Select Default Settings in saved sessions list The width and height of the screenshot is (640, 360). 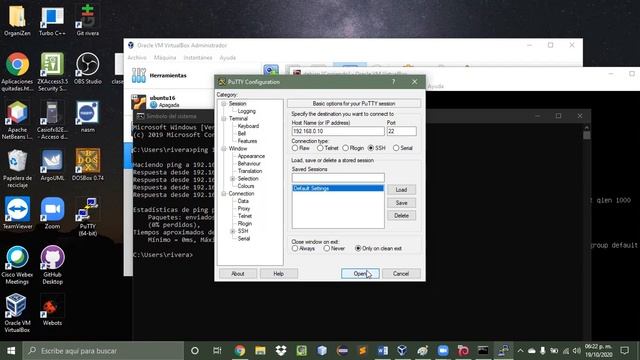[x=338, y=188]
